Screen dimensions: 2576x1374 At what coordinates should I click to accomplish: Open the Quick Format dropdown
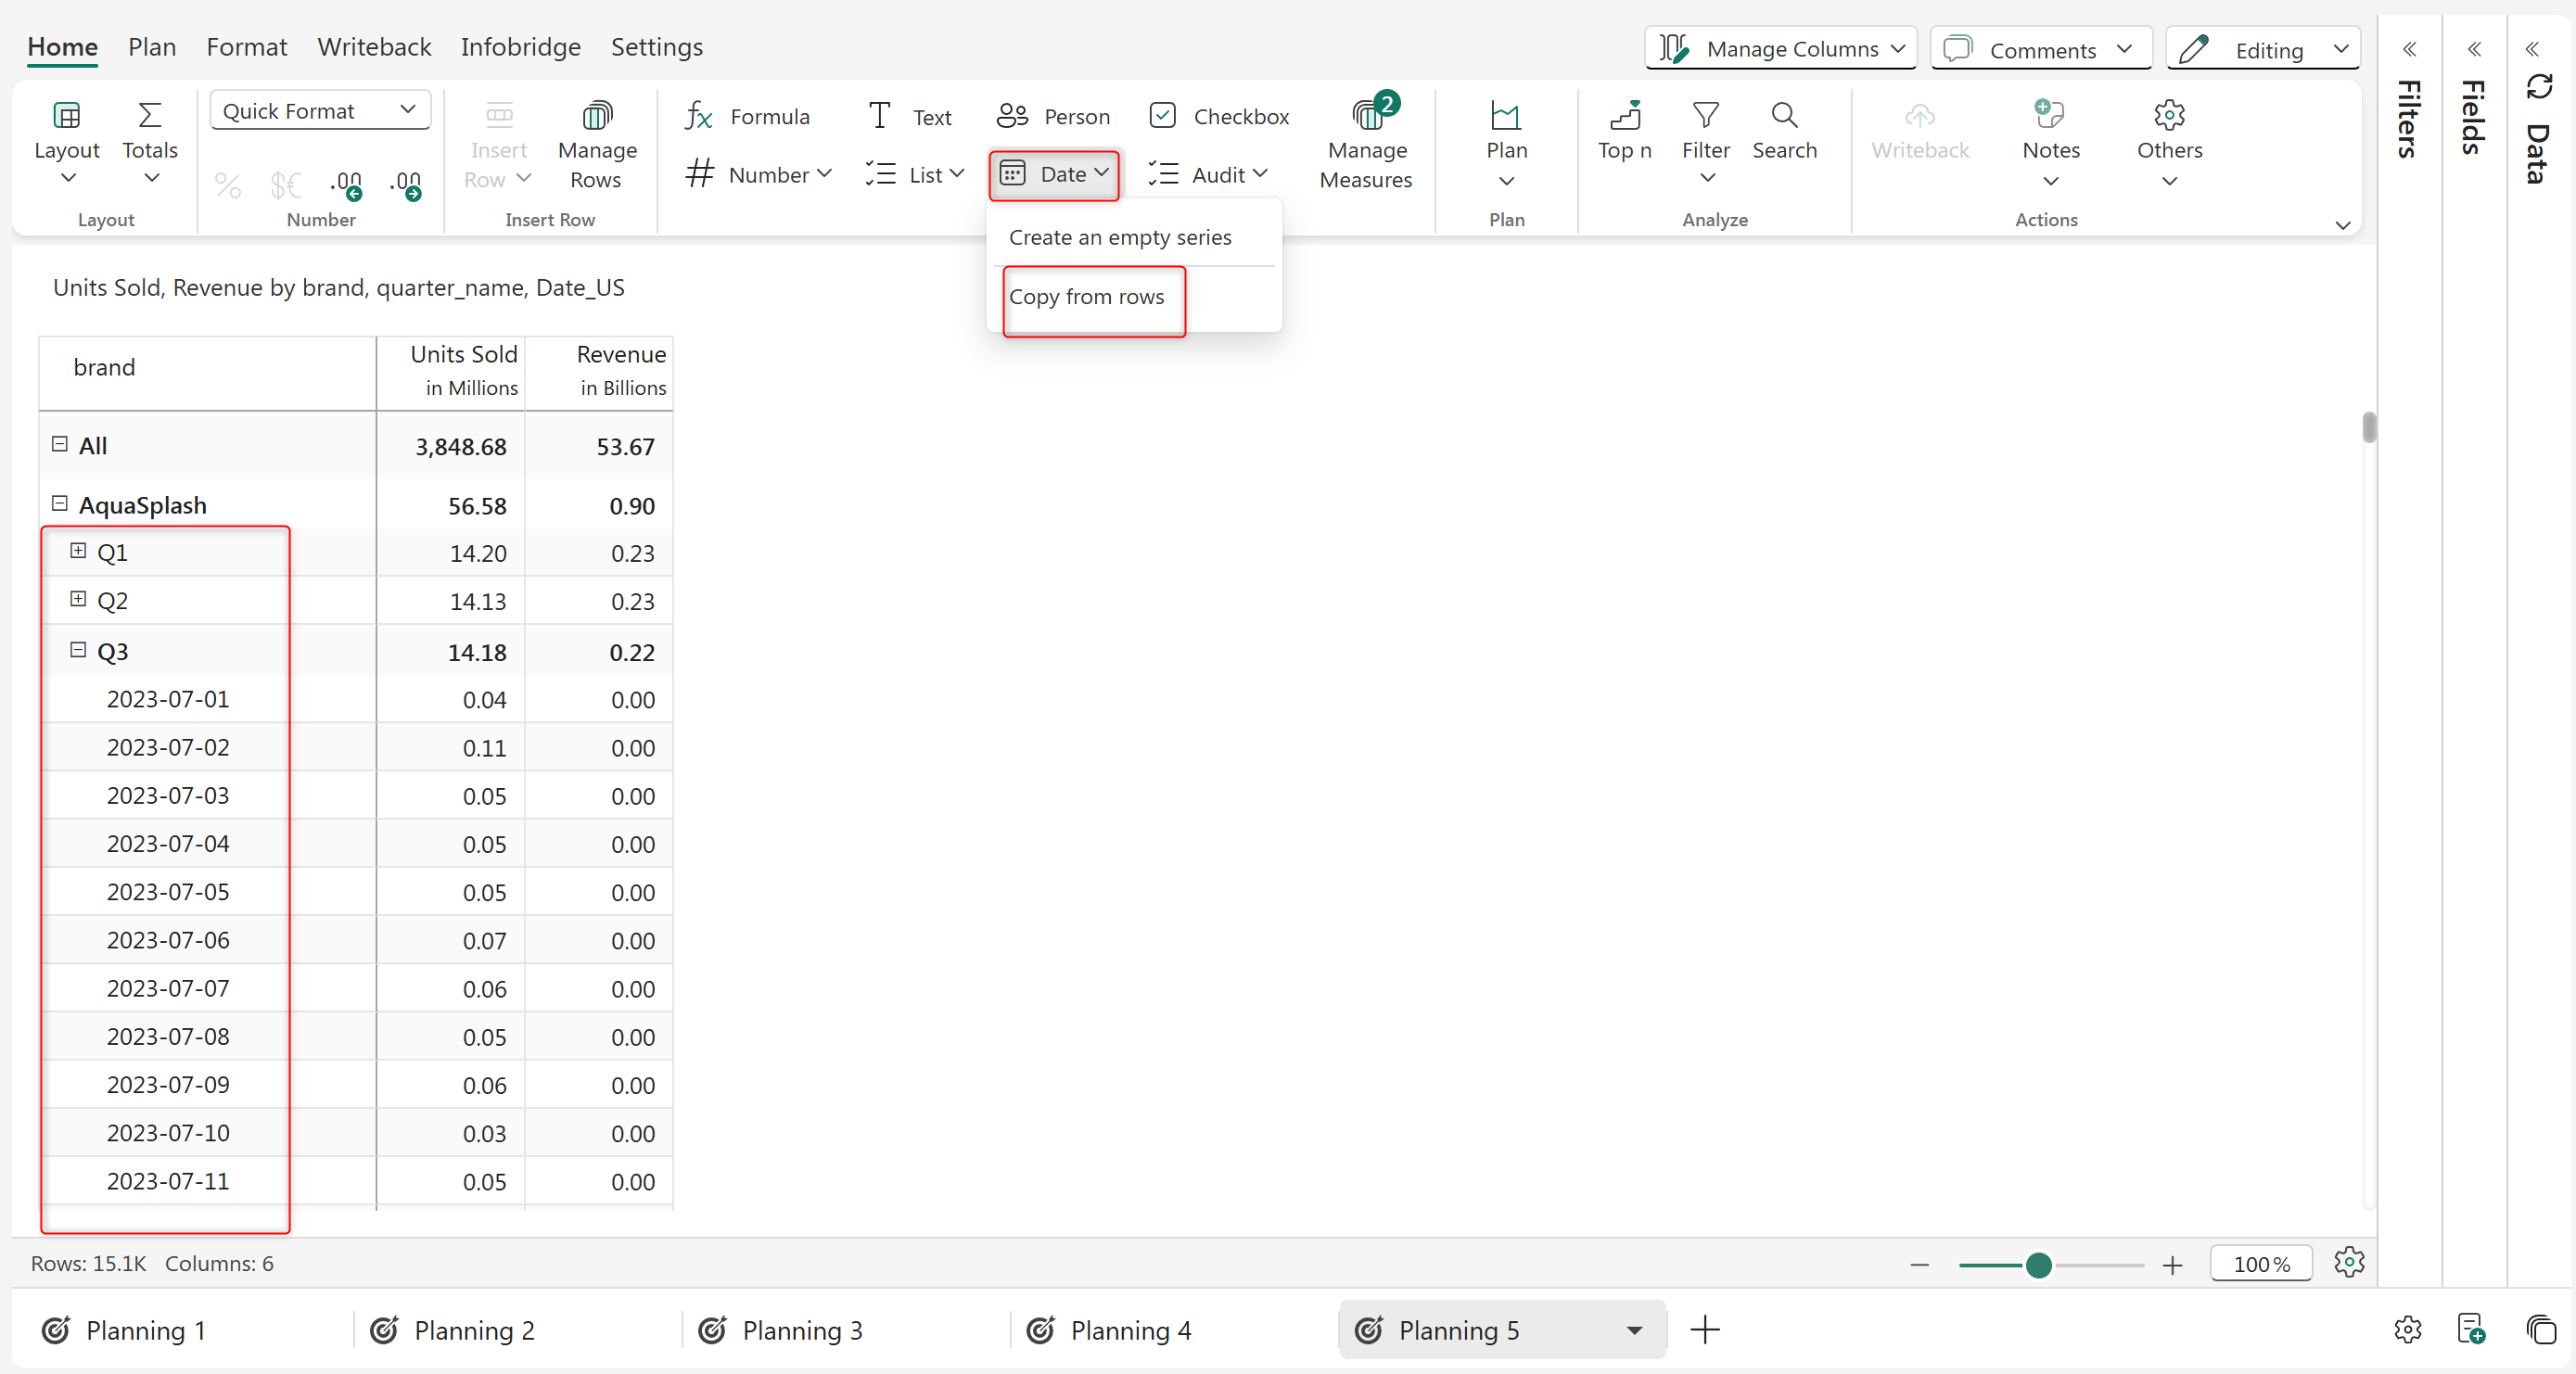pos(320,110)
